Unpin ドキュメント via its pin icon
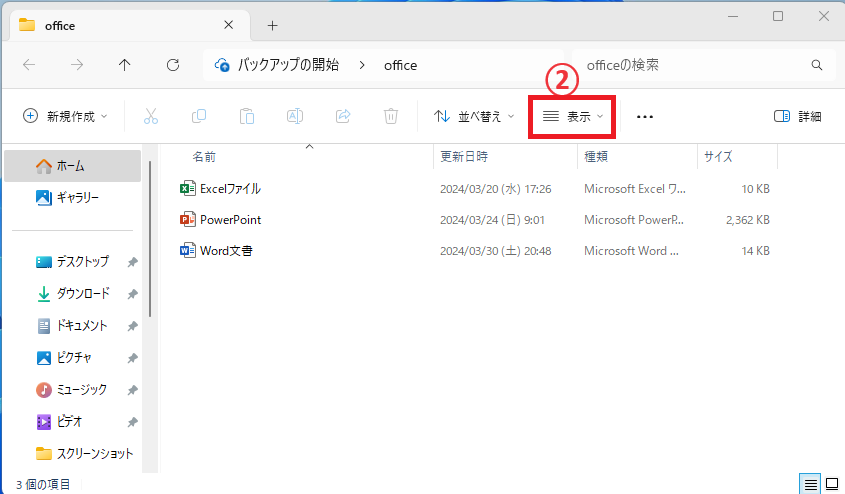The height and width of the screenshot is (494, 845). coord(132,326)
